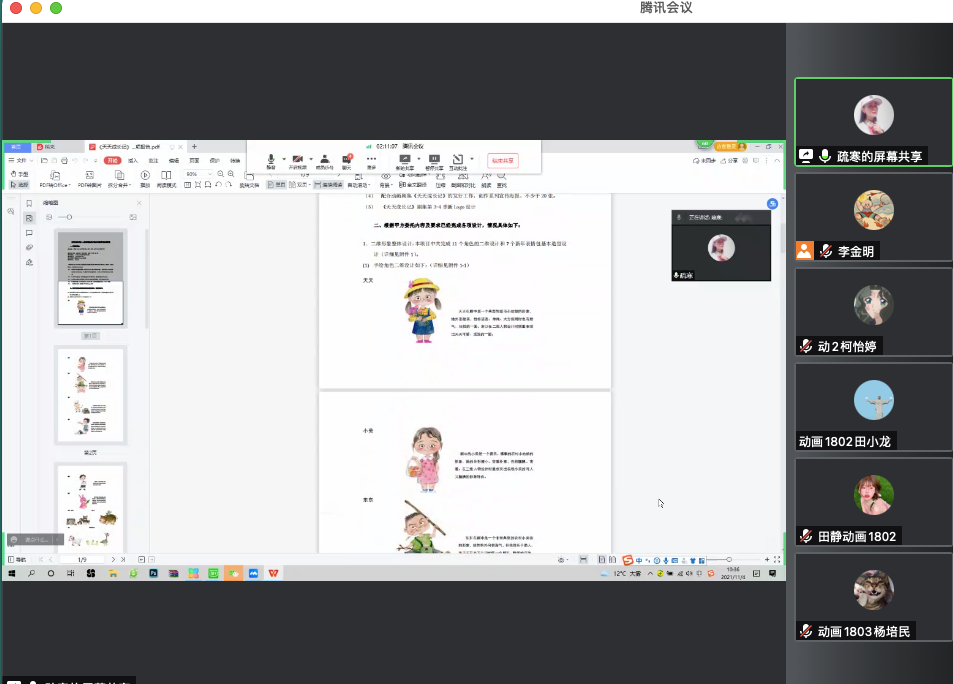Expand camera options arrow beside video icon
The width and height of the screenshot is (953, 684).
tap(311, 159)
